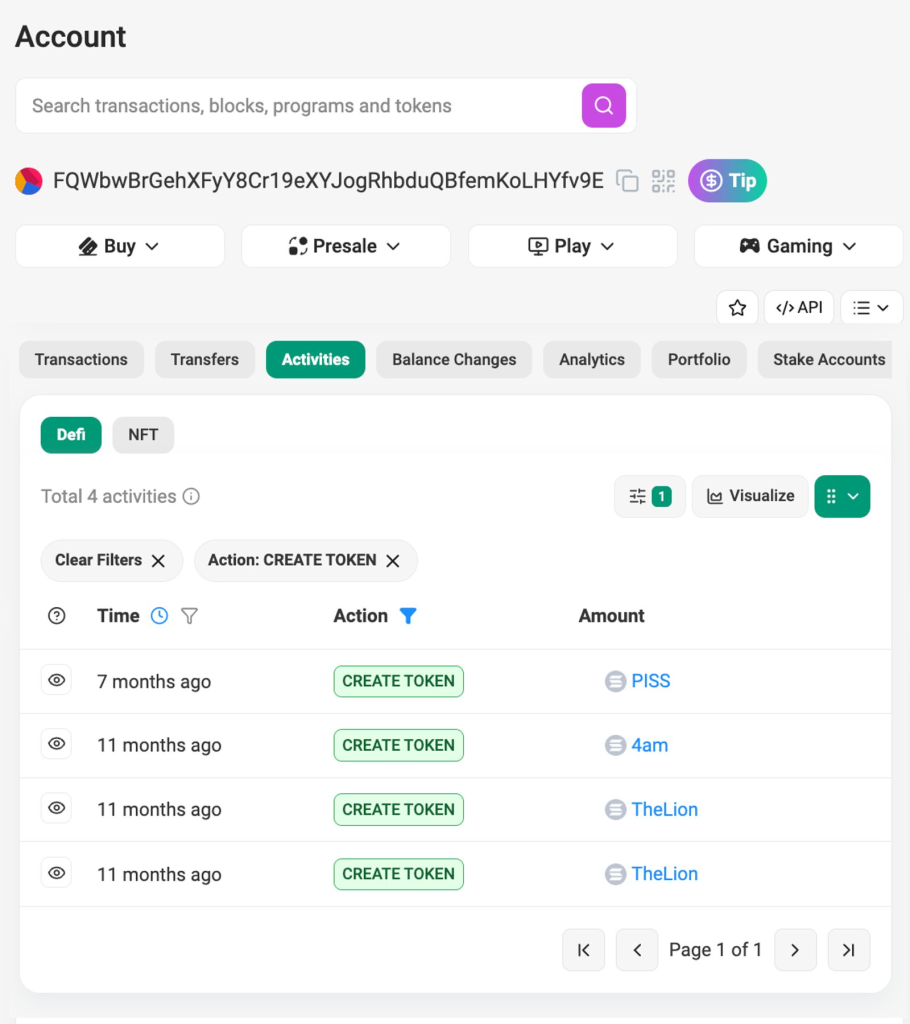
Task: Click the info icon near Total activities
Action: 191,496
